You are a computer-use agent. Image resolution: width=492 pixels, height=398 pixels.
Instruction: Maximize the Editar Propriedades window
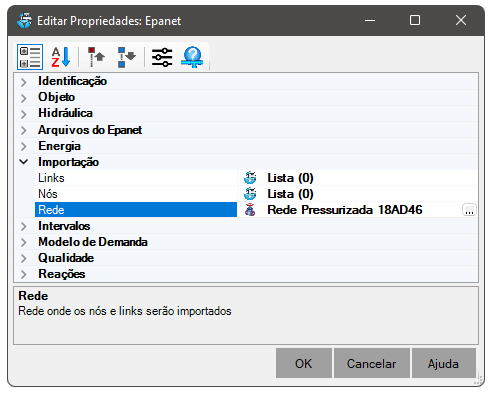pos(415,21)
